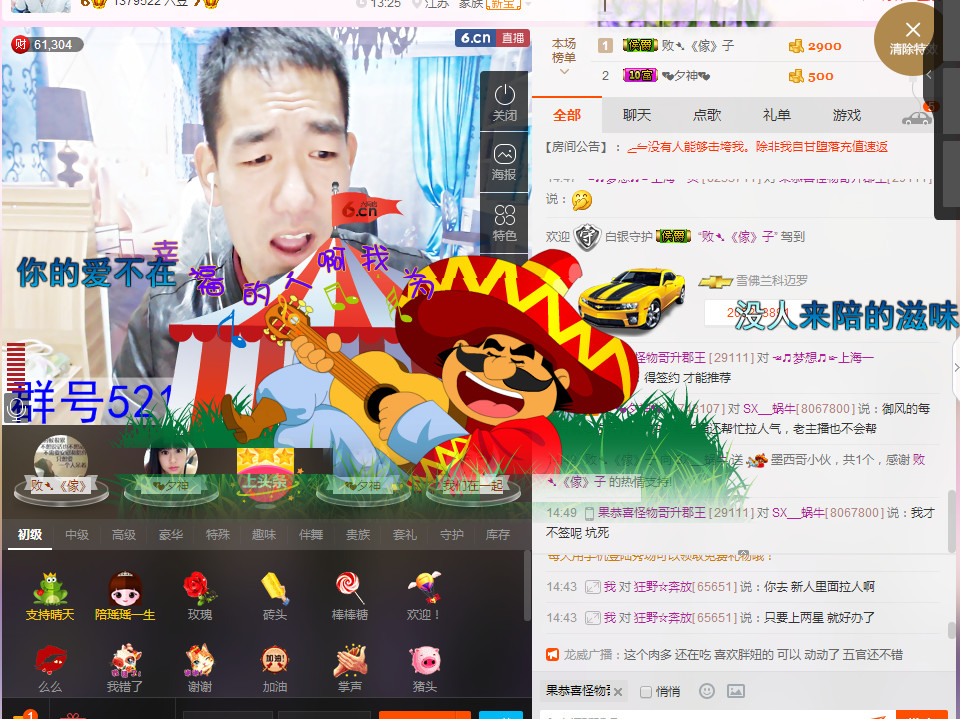This screenshot has width=960, height=719.
Task: Click username 狂野☆奔放 in chat message
Action: click(663, 587)
